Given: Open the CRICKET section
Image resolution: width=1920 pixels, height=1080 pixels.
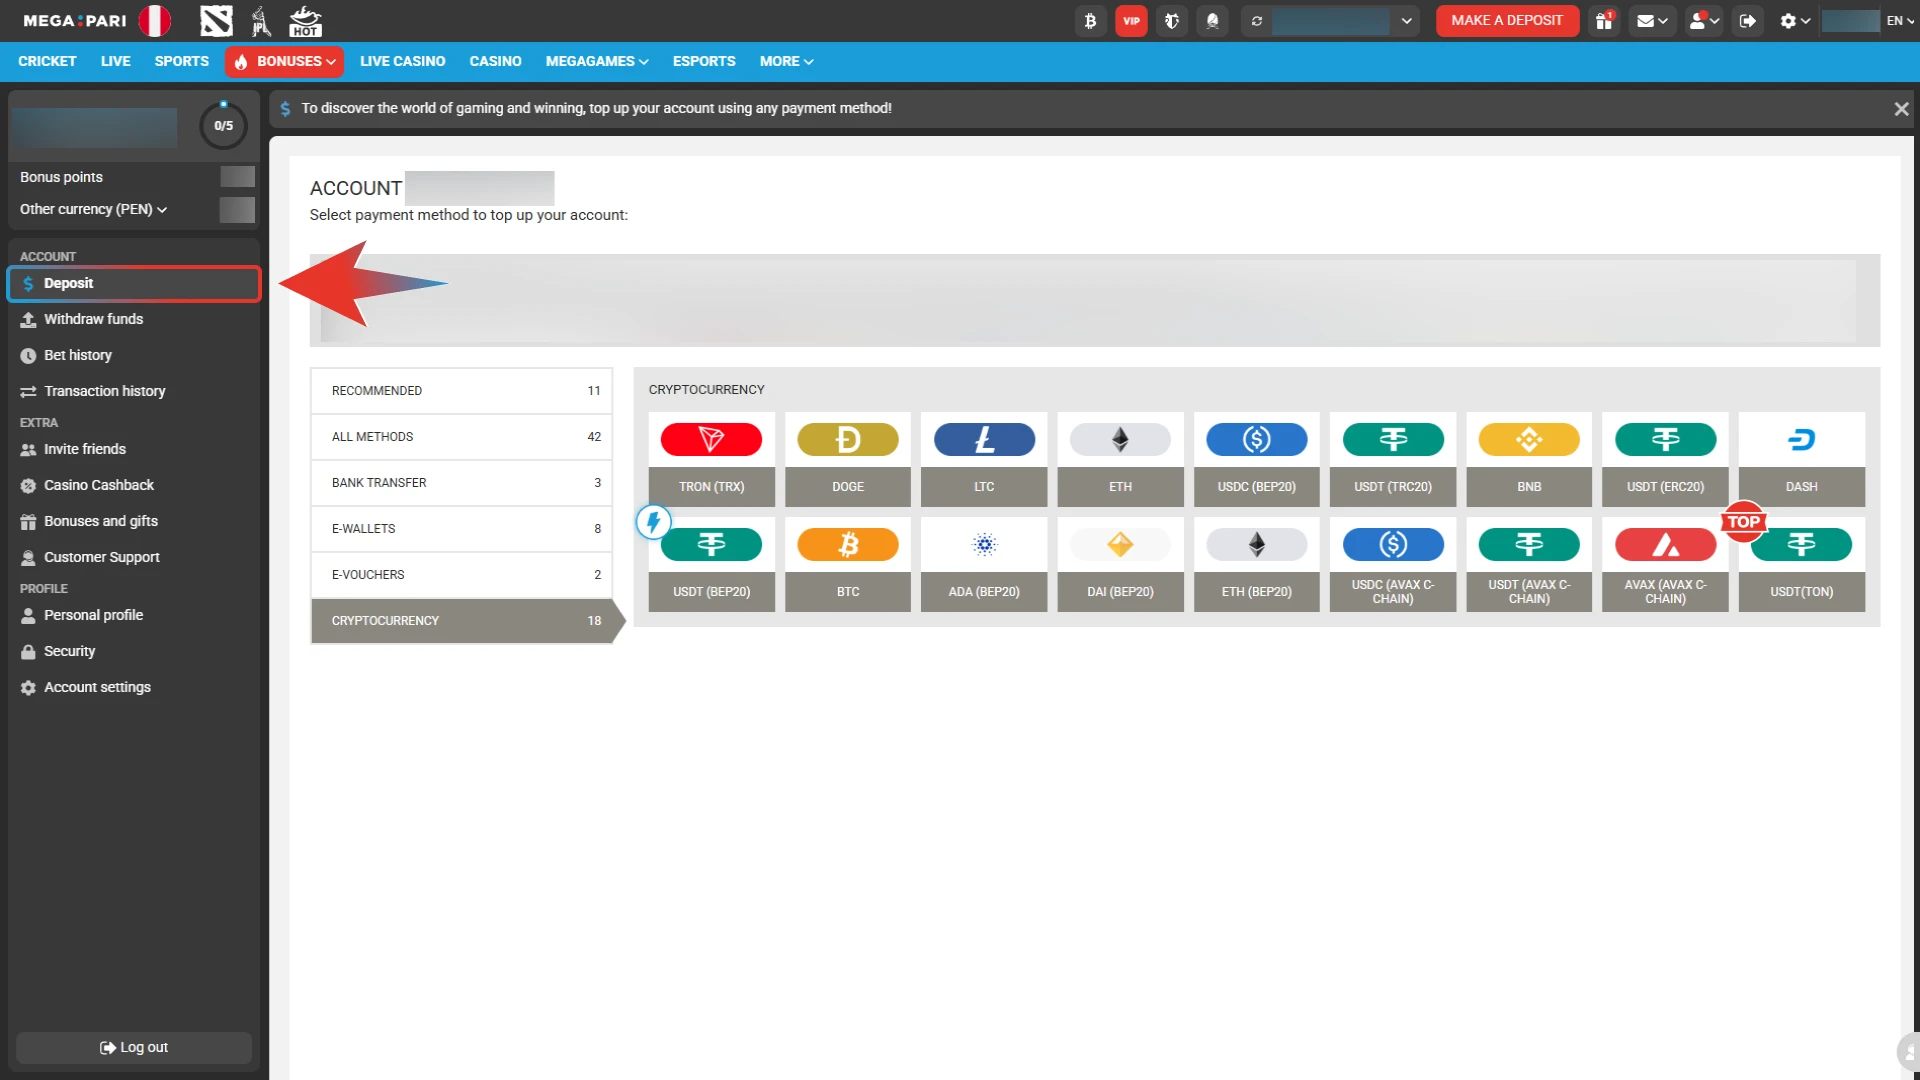Looking at the screenshot, I should click(47, 61).
